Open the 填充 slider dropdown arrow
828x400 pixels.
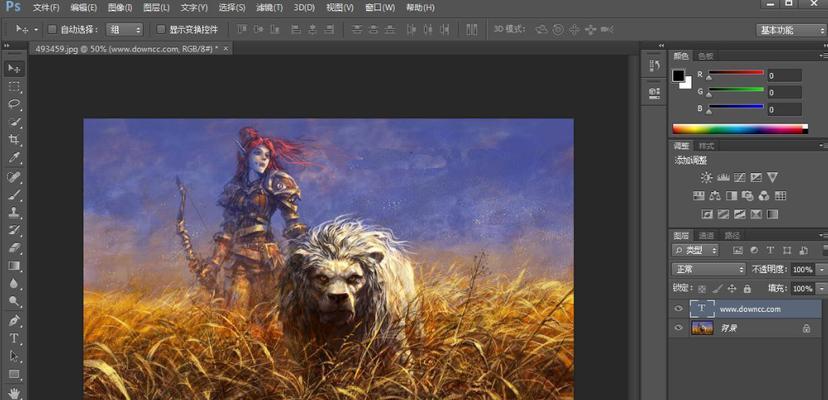[822, 289]
